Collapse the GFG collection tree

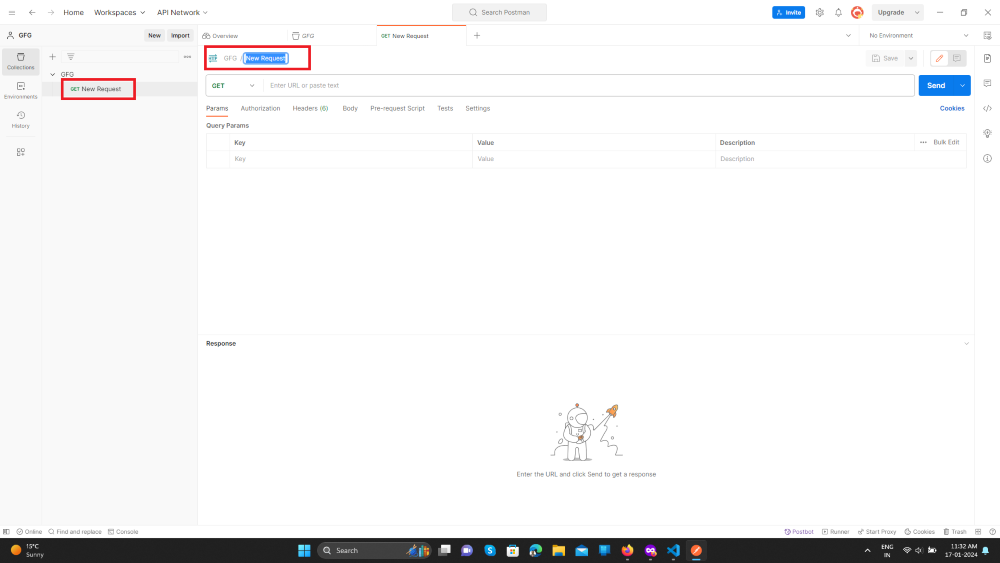coord(52,75)
